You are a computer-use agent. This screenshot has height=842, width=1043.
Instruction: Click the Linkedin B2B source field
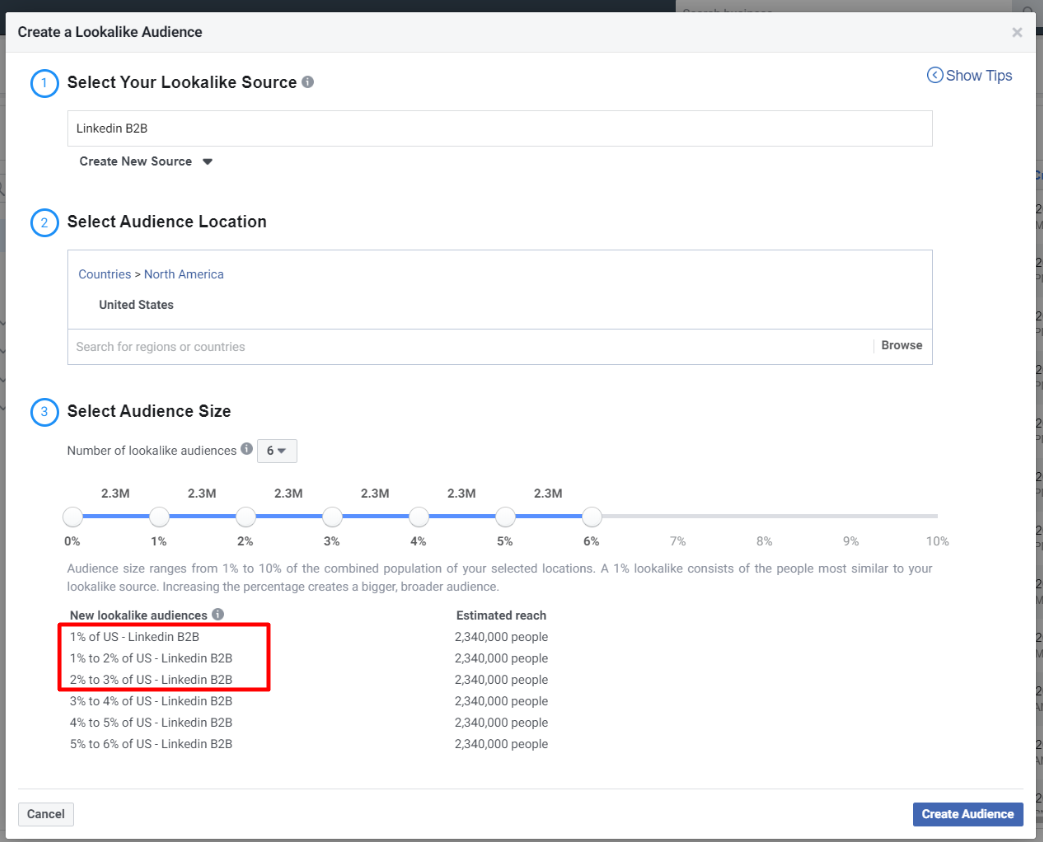[500, 128]
